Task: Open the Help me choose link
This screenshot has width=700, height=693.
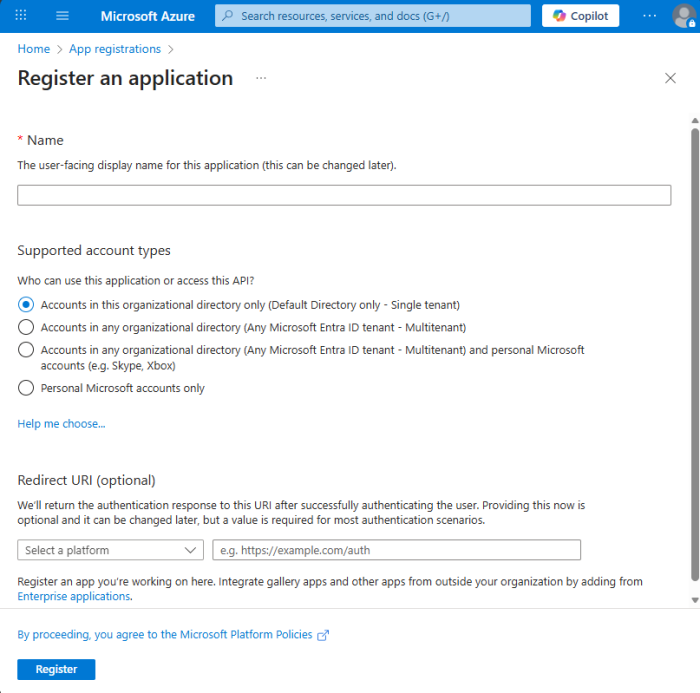Action: click(61, 424)
